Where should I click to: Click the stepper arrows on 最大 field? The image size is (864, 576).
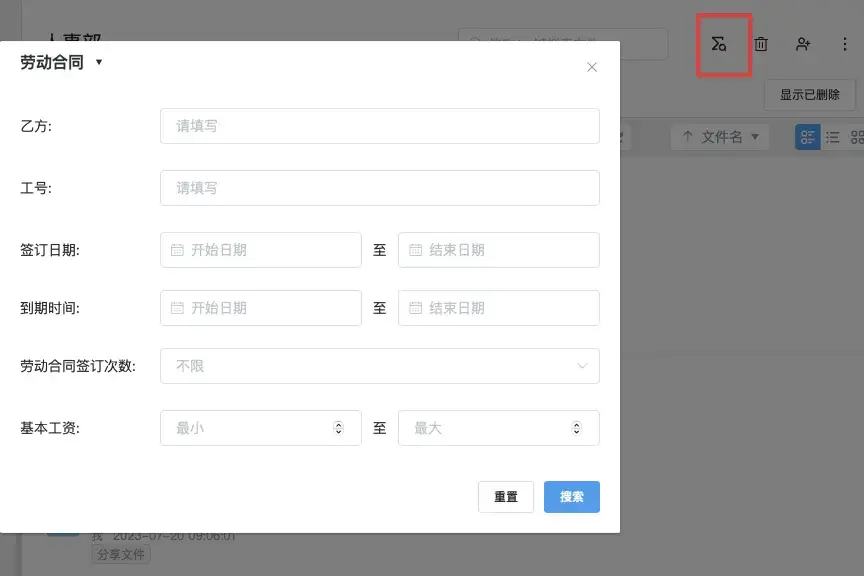pyautogui.click(x=576, y=428)
